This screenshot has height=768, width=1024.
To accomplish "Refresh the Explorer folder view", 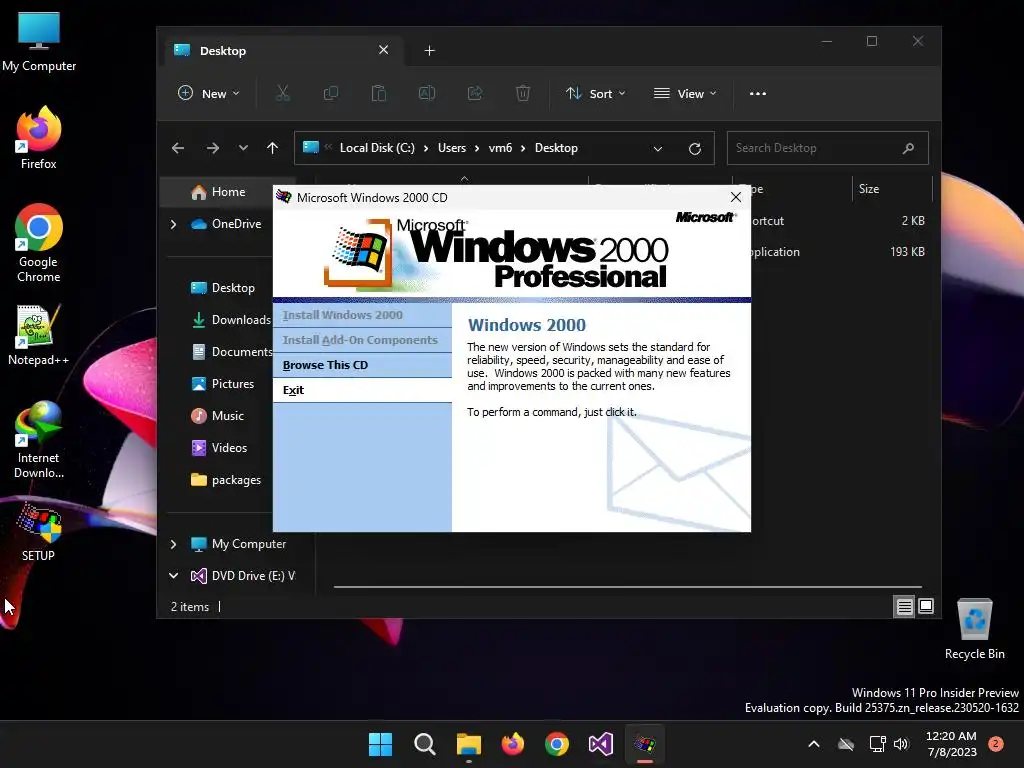I will click(x=695, y=148).
